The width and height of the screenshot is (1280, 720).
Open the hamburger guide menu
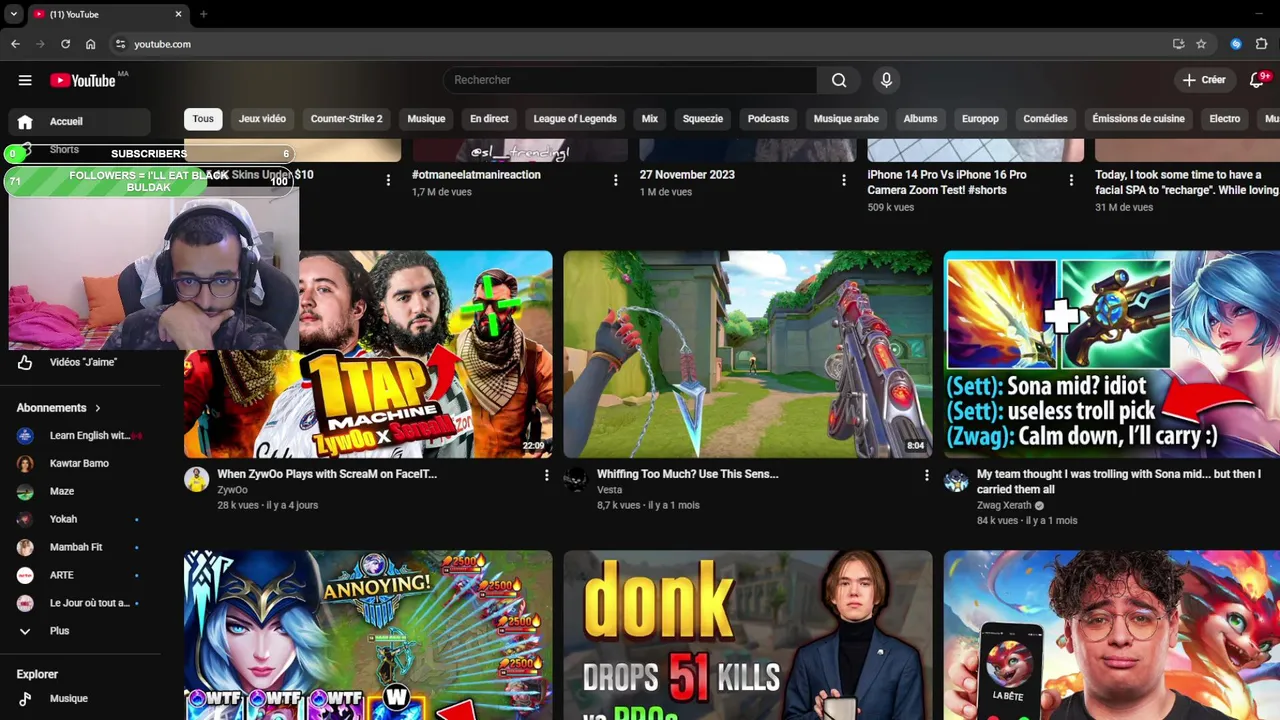coord(25,80)
